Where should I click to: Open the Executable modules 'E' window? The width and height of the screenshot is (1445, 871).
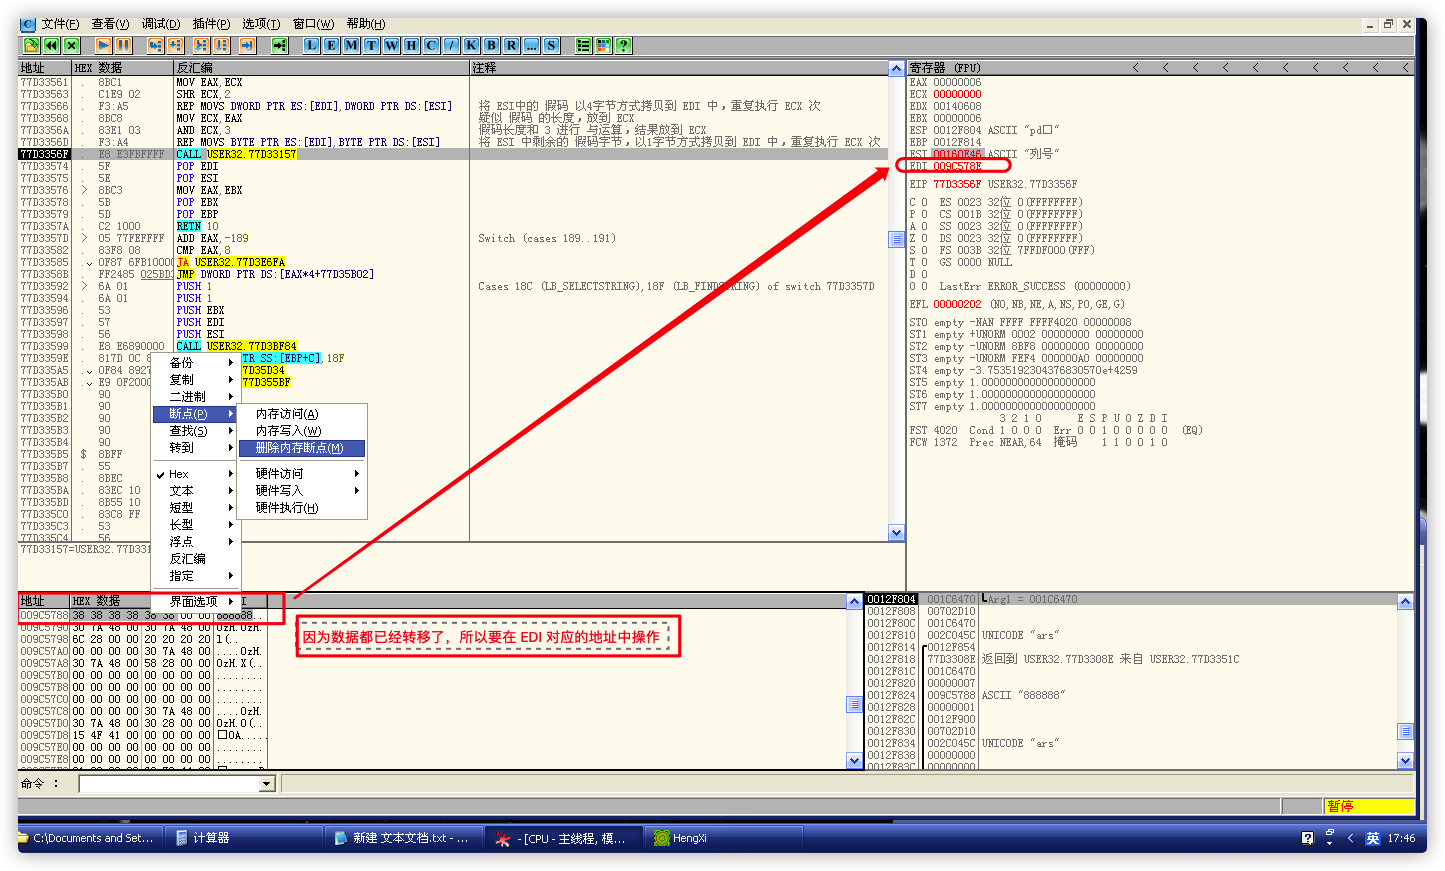click(x=331, y=45)
